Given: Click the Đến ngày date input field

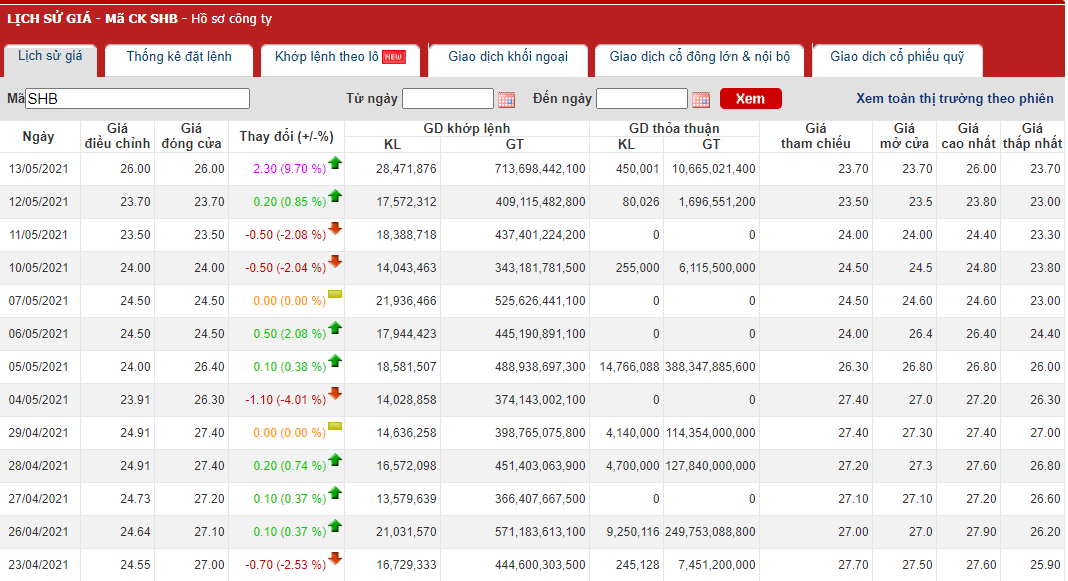Looking at the screenshot, I should pyautogui.click(x=641, y=98).
